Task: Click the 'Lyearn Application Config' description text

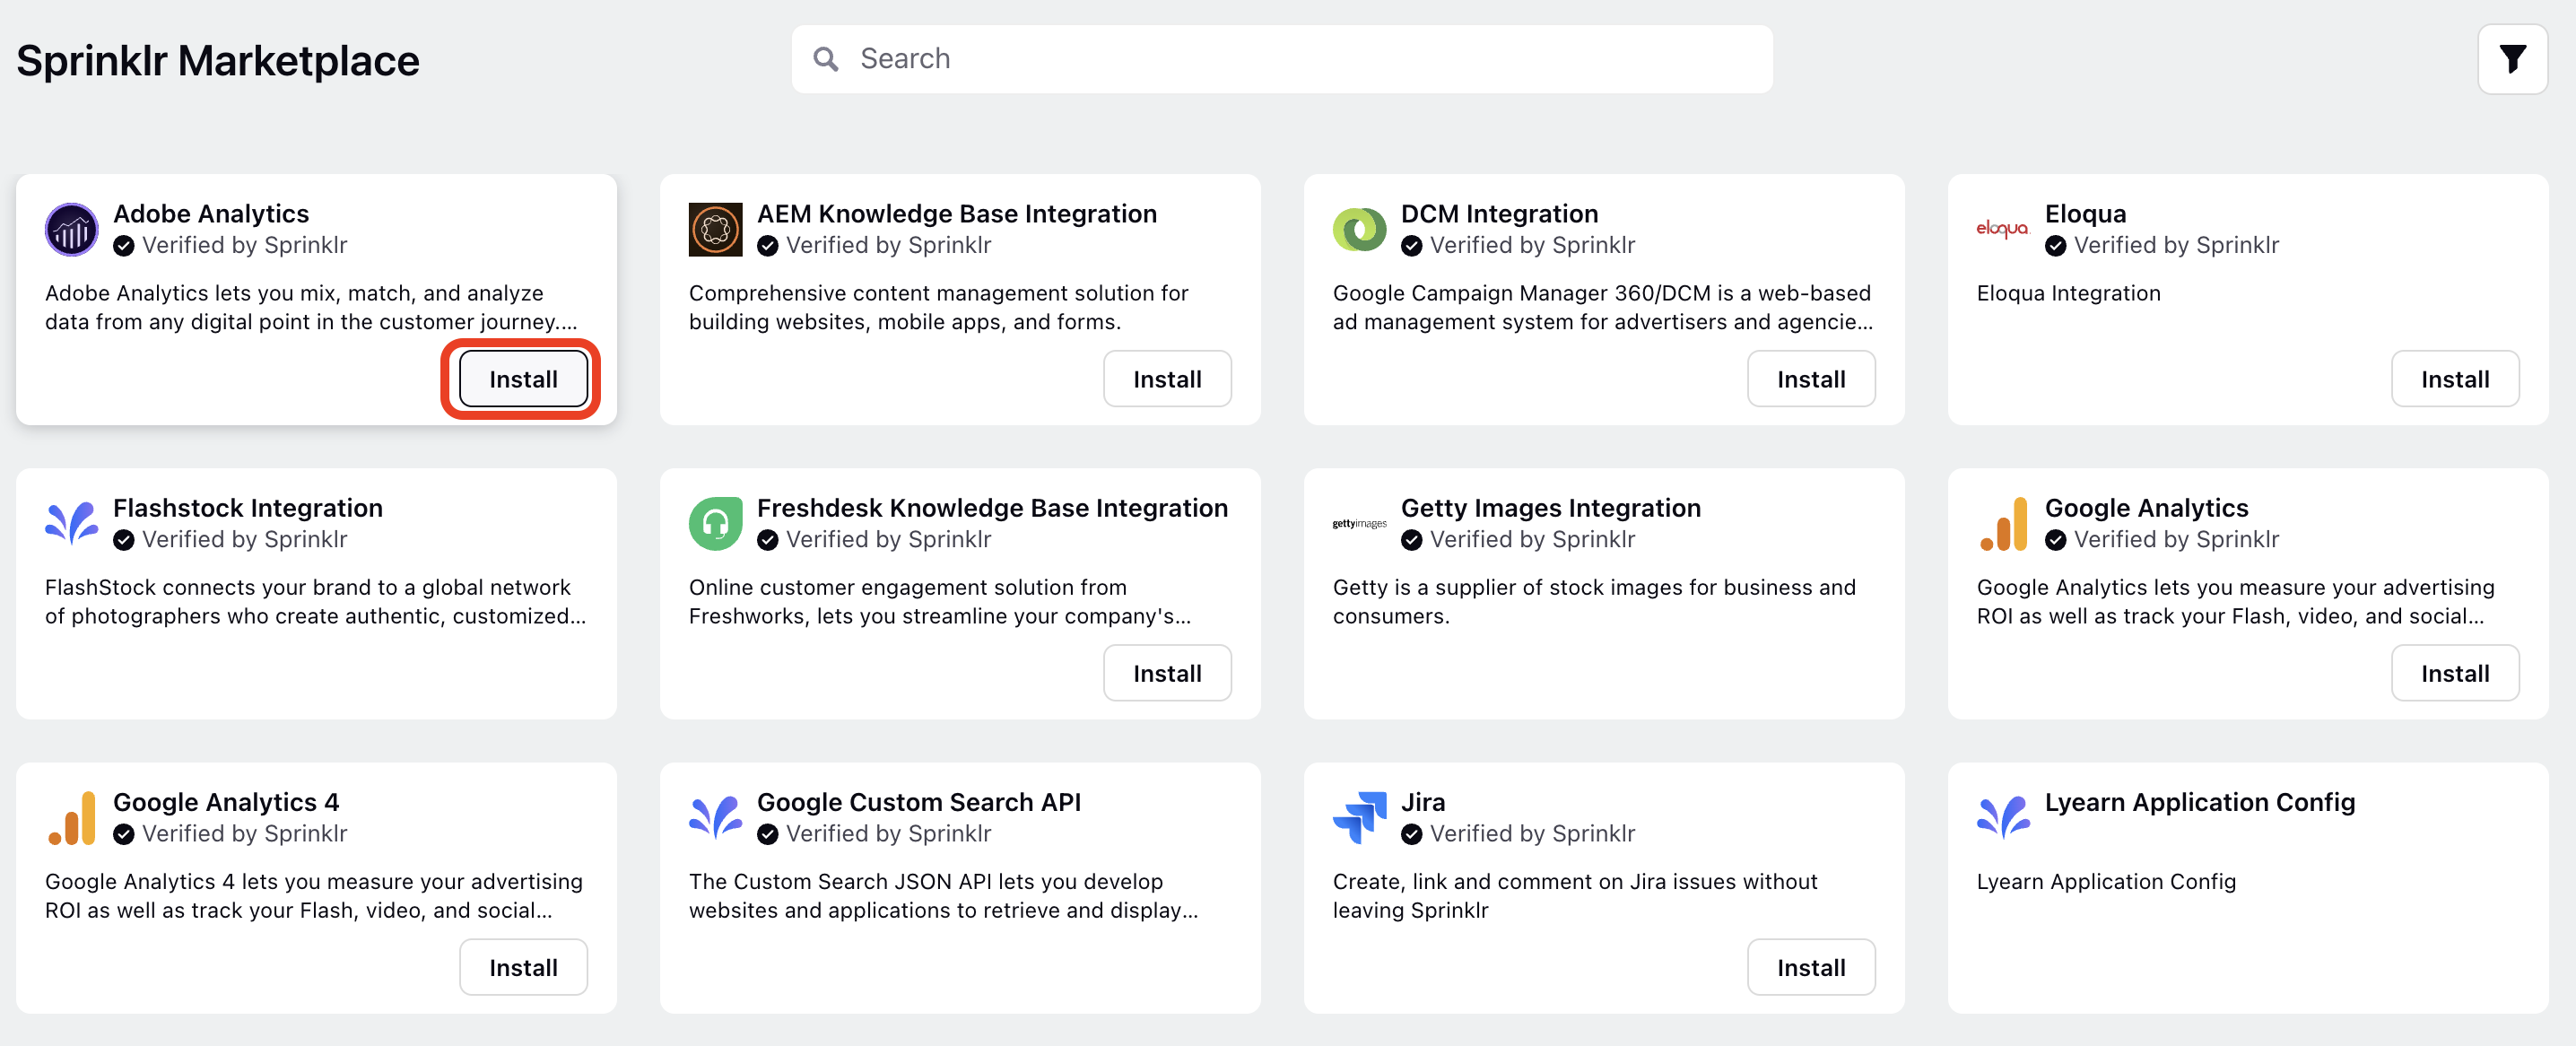Action: click(2106, 881)
